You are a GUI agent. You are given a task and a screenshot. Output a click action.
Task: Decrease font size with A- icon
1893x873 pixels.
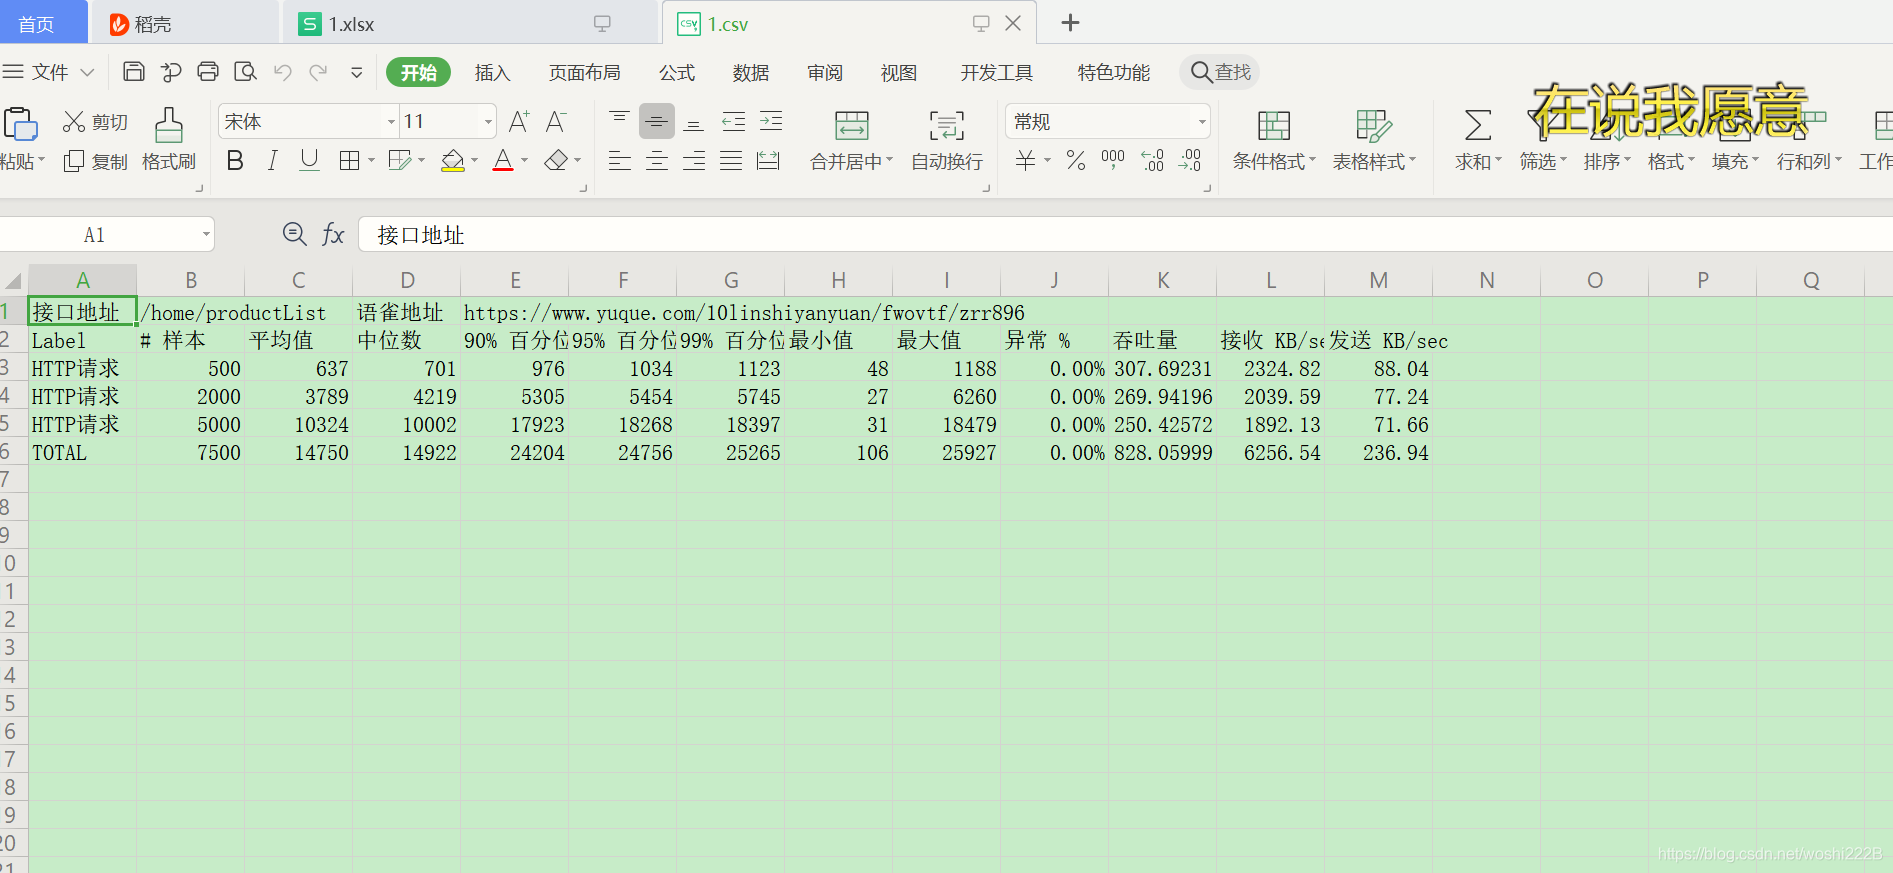pyautogui.click(x=557, y=122)
